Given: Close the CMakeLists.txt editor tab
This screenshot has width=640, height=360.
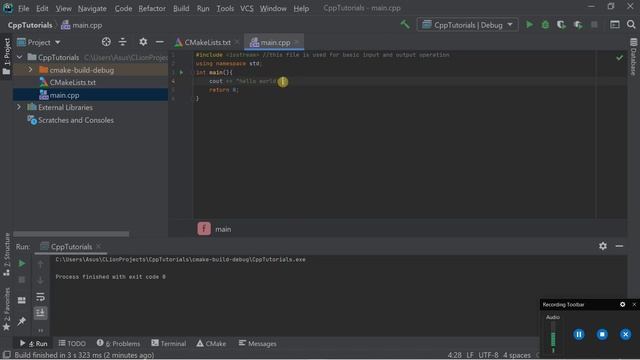Looking at the screenshot, I should [x=237, y=42].
